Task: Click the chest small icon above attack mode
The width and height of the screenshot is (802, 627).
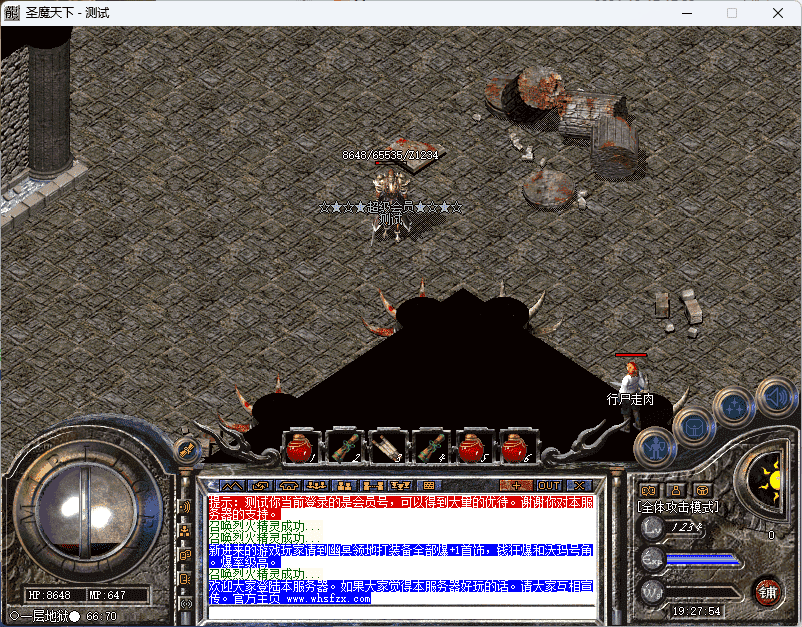Action: click(x=703, y=490)
